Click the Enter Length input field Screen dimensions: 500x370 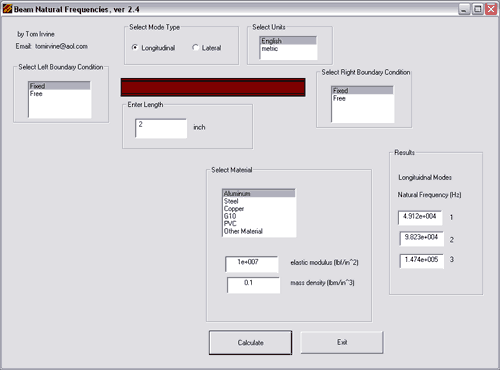161,128
